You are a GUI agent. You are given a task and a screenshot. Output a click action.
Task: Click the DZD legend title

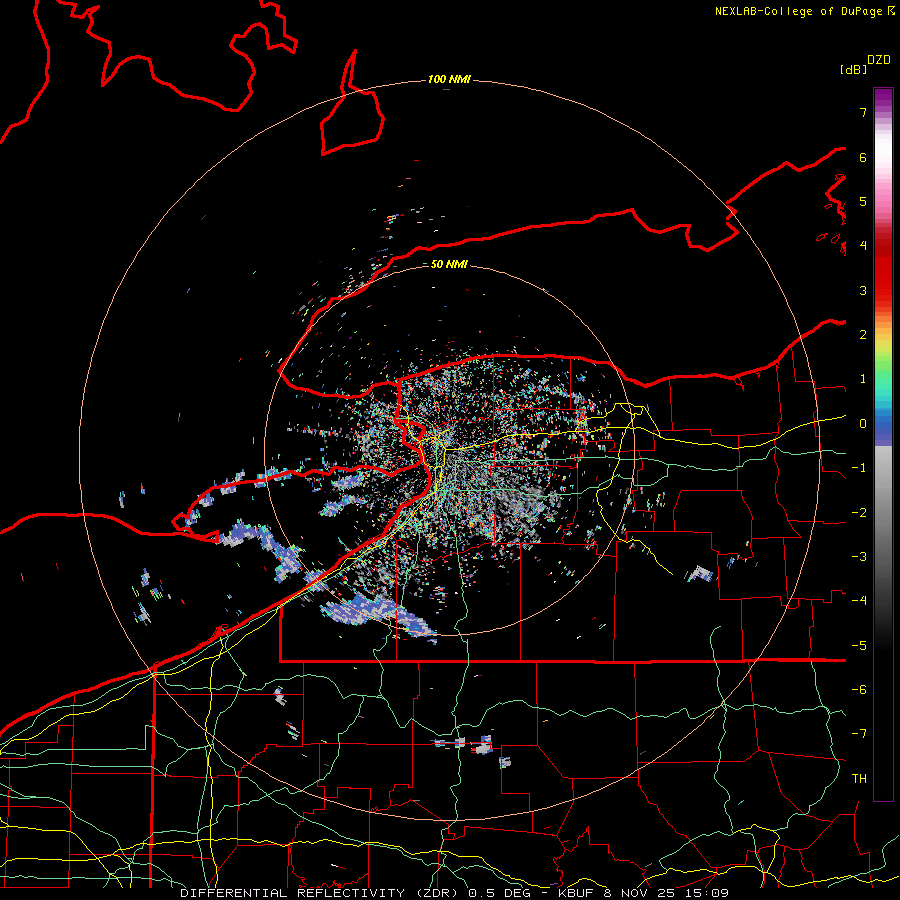(x=879, y=60)
